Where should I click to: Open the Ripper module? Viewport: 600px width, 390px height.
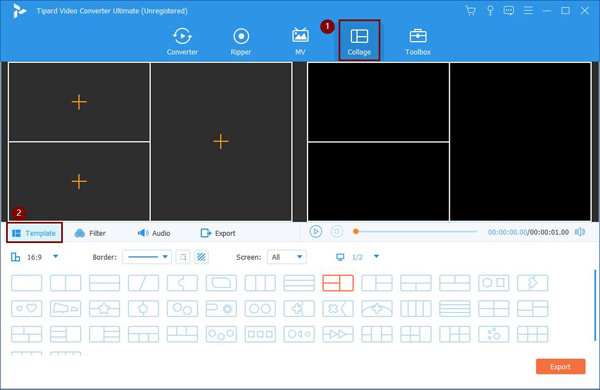click(241, 41)
